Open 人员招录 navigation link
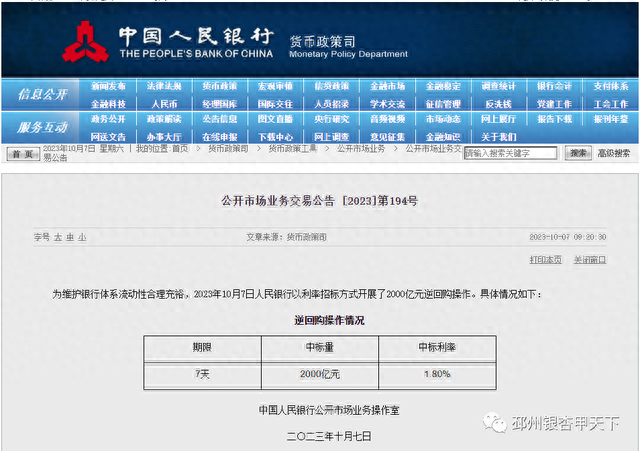This screenshot has height=451, width=640. pyautogui.click(x=331, y=104)
